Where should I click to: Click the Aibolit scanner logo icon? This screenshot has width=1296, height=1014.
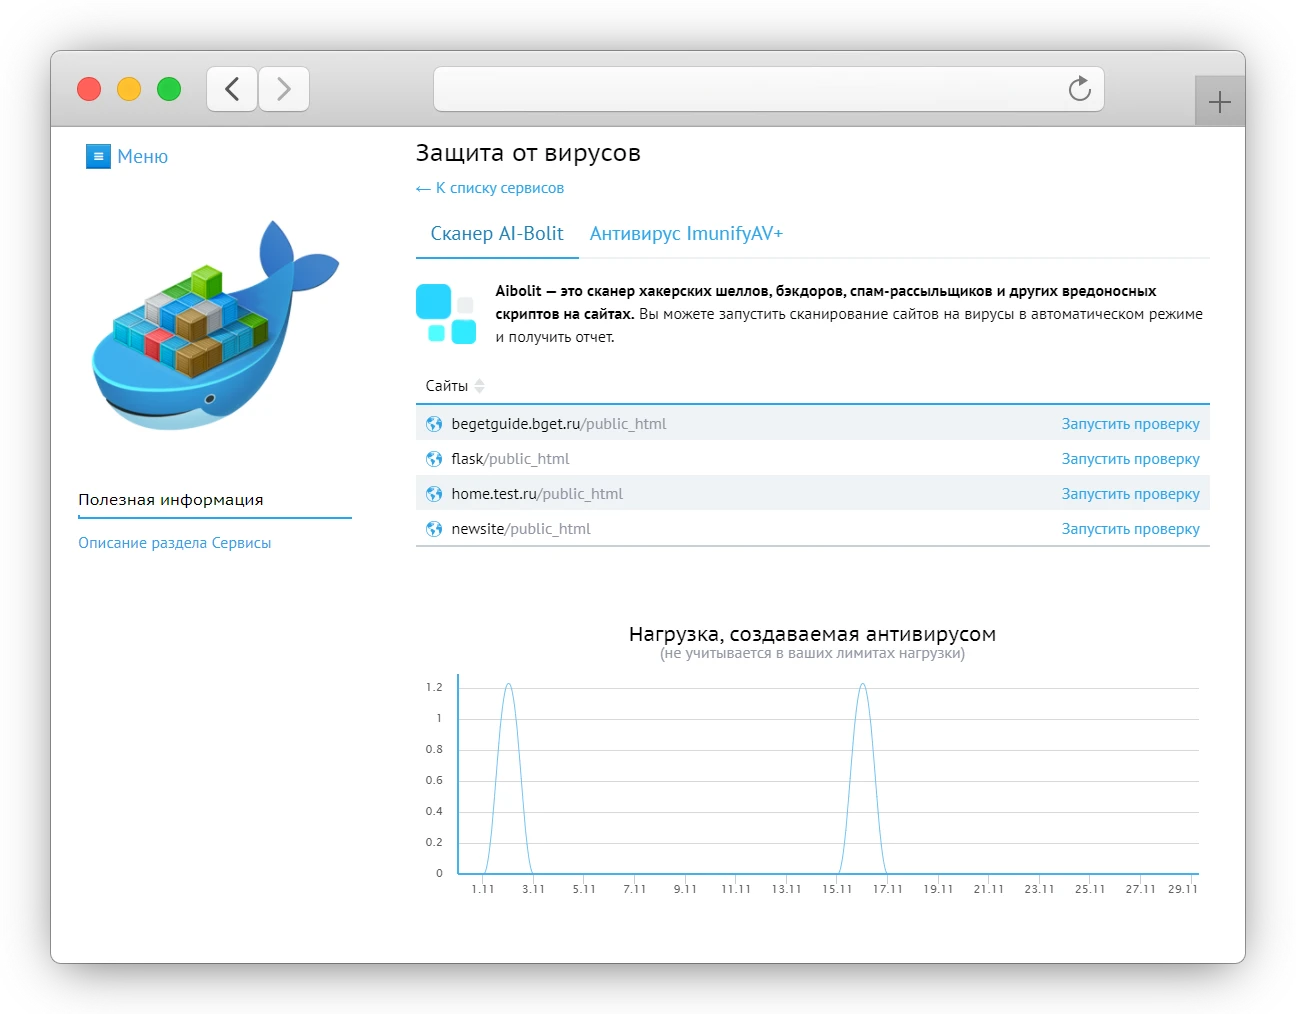point(446,314)
